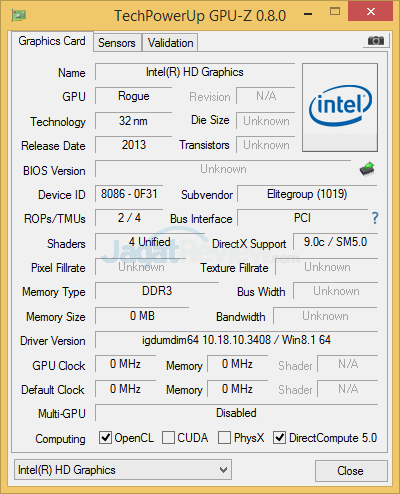This screenshot has height=494, width=400.
Task: Click the GPU Clock row Memory 0 MHz value
Action: [237, 364]
